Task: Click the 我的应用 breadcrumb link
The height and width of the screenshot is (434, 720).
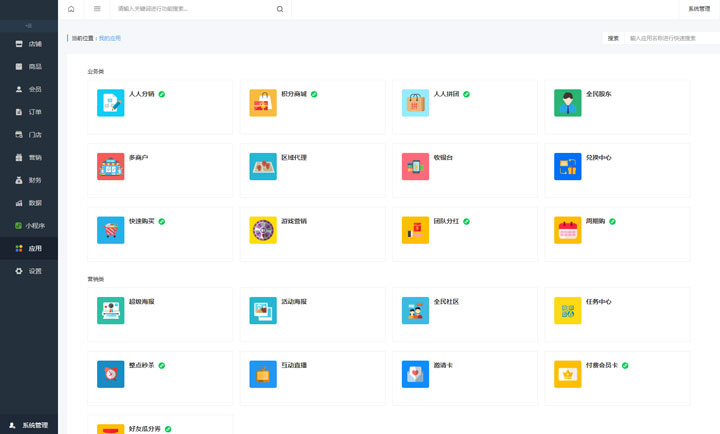Action: tap(110, 38)
